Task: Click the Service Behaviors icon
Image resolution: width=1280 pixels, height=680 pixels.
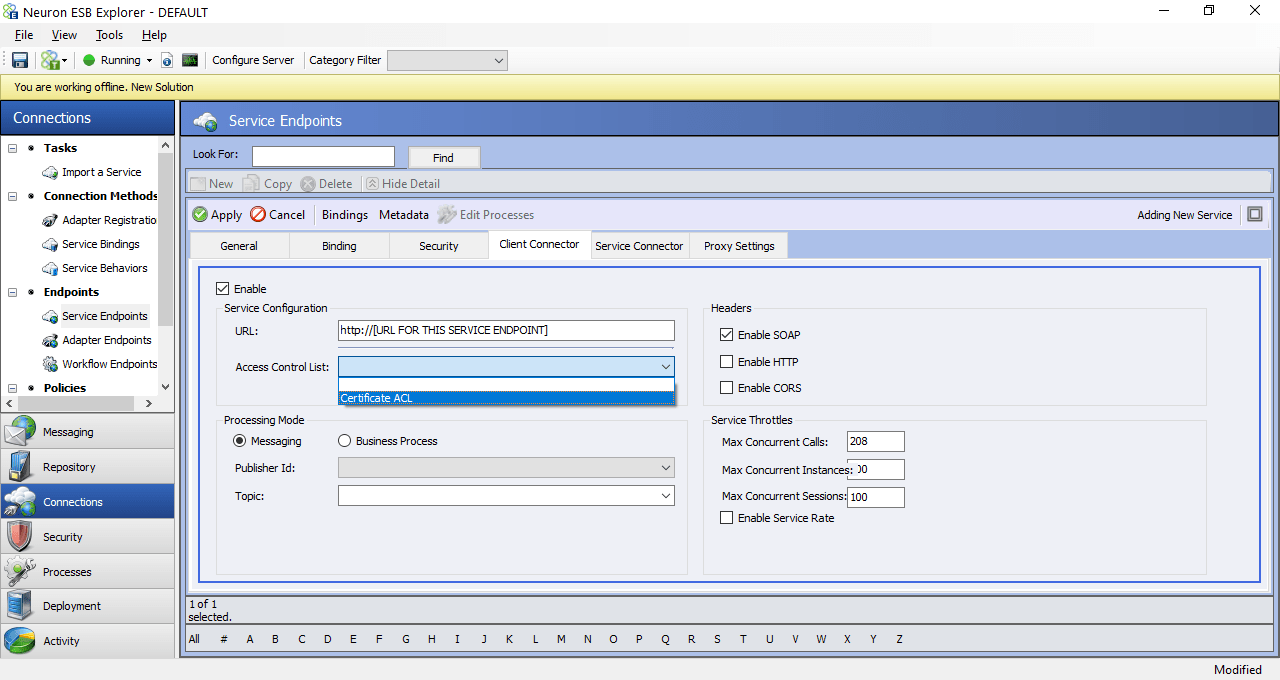Action: click(x=50, y=268)
